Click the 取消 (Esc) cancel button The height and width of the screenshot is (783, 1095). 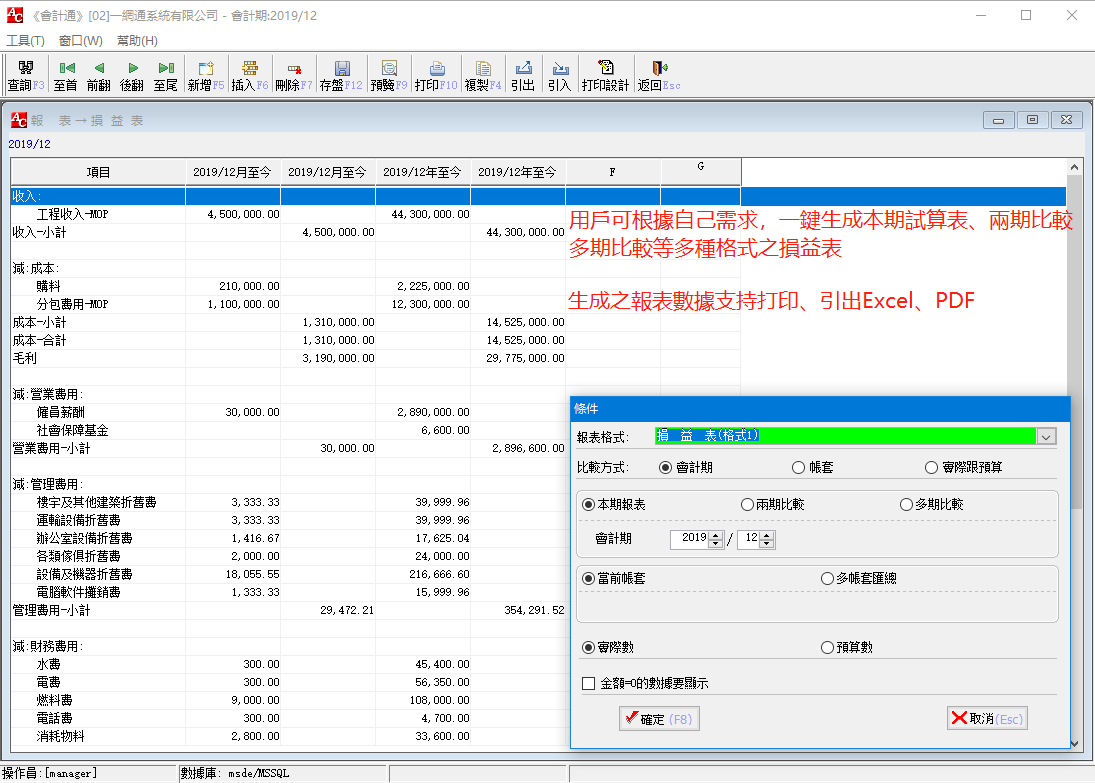coord(987,719)
